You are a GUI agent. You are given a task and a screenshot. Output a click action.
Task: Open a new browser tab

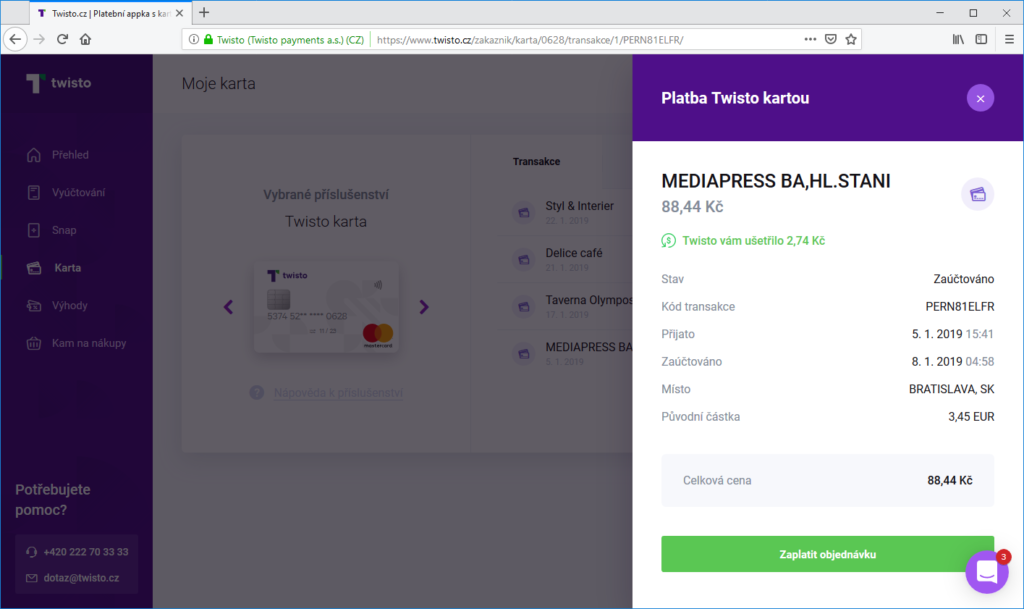pos(204,13)
